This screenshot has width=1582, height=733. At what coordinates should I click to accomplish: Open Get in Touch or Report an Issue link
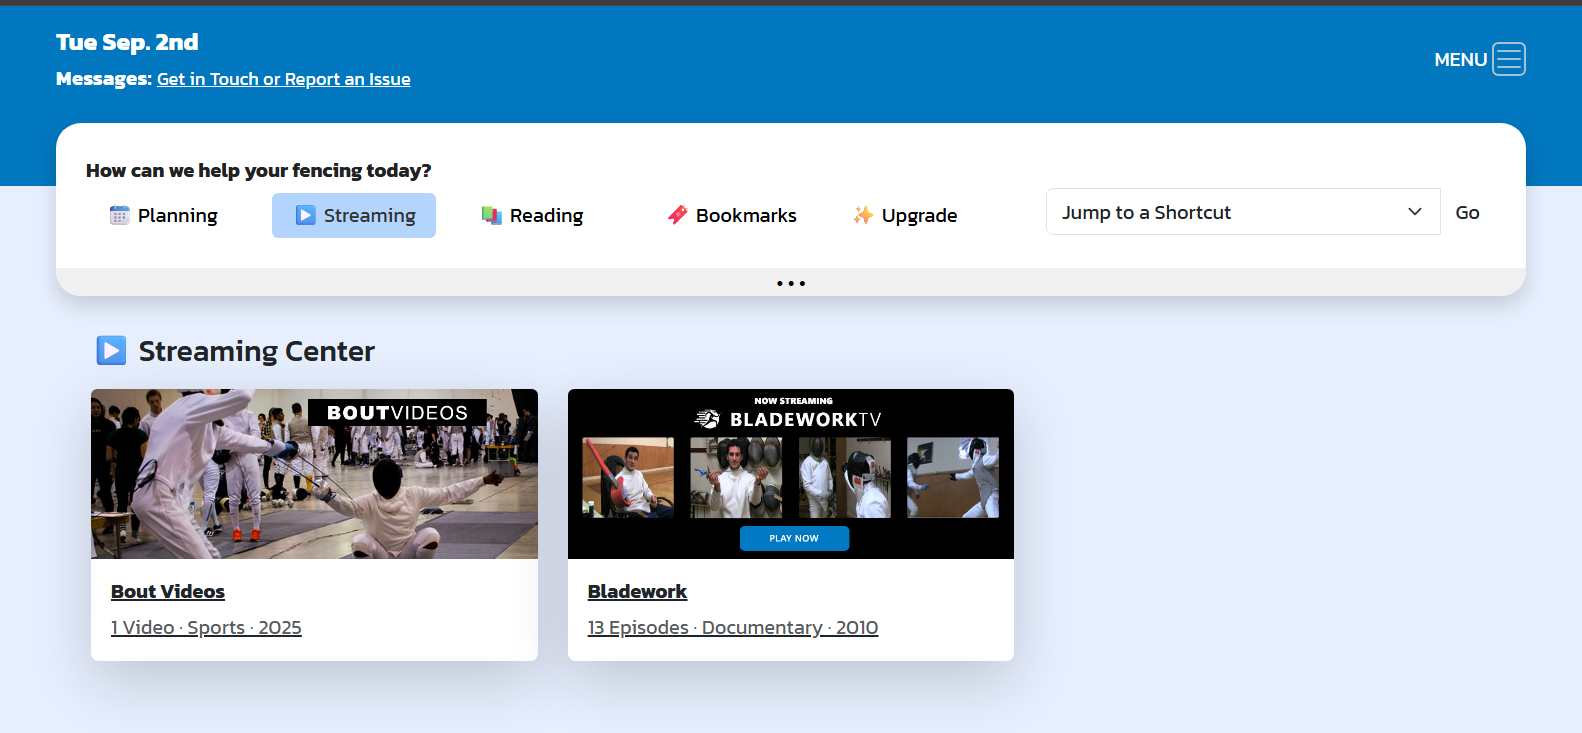click(284, 79)
